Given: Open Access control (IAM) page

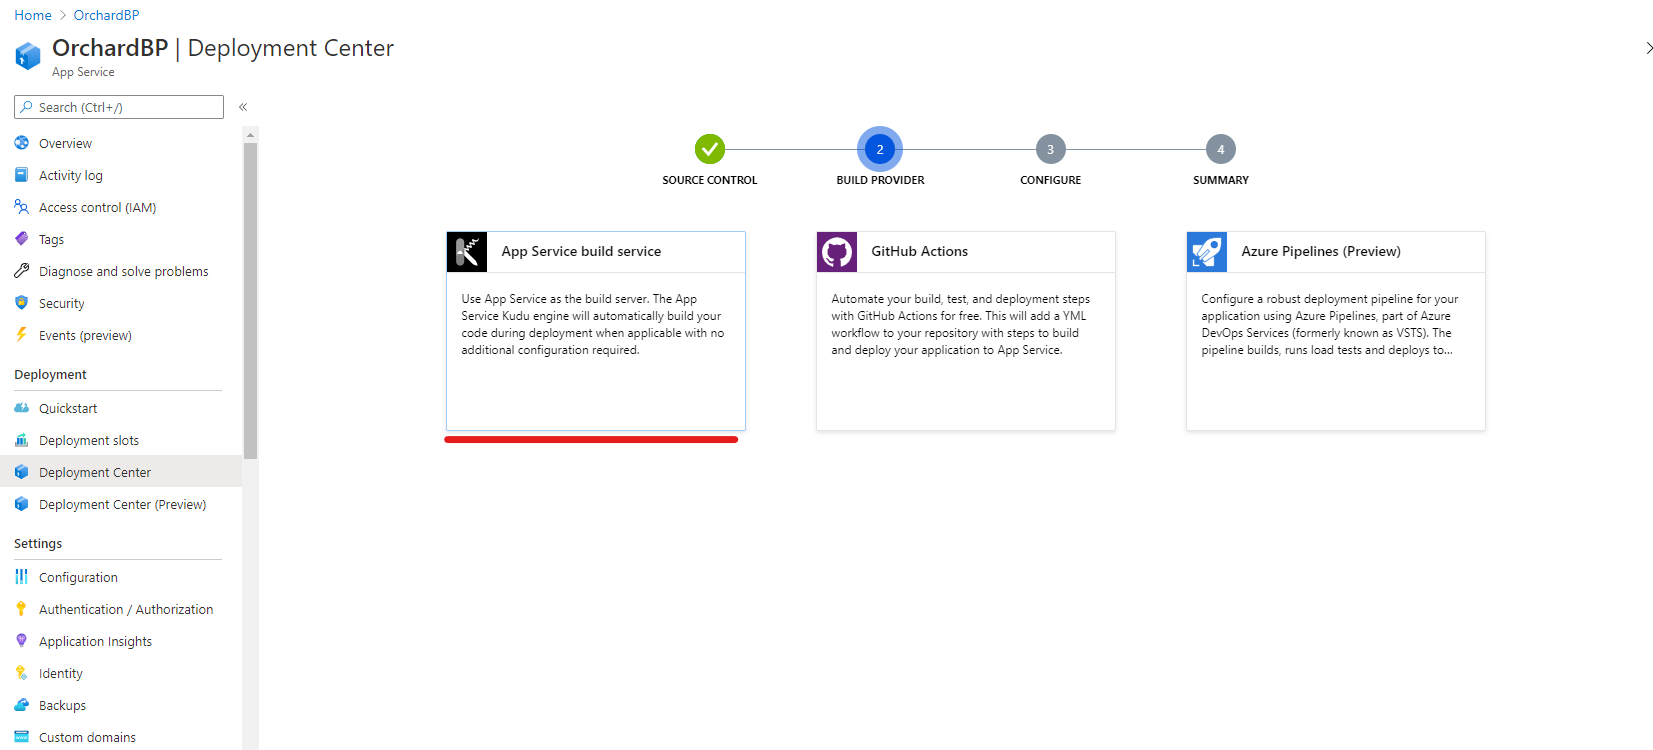Looking at the screenshot, I should click(x=121, y=207).
